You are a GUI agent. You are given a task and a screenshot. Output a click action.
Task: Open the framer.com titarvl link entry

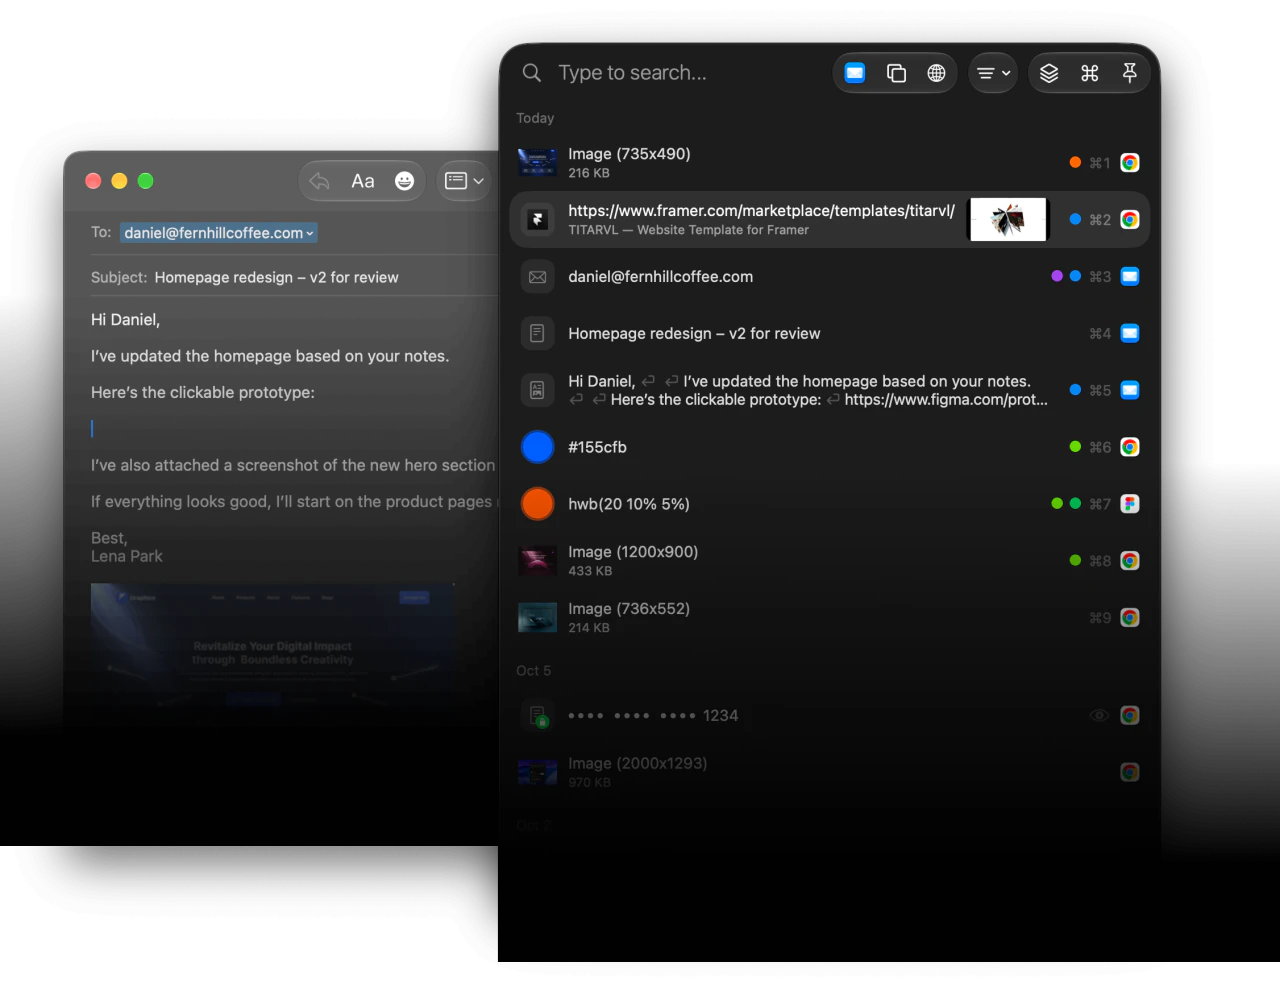click(830, 219)
